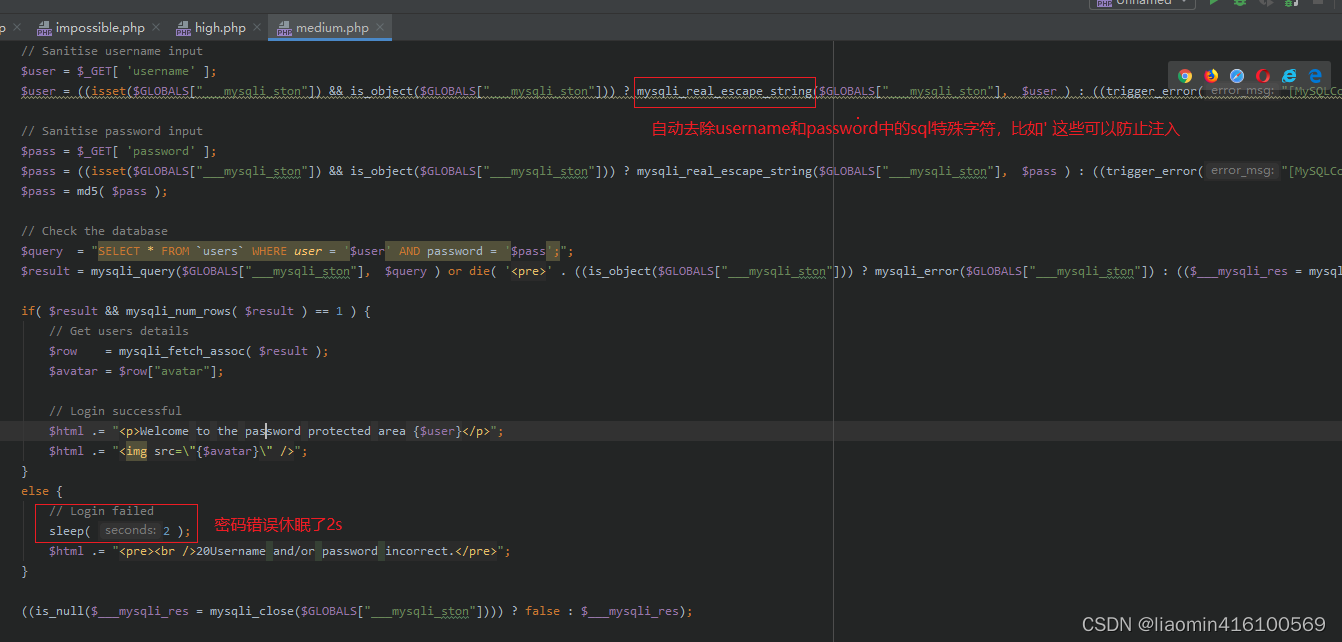Open preview in Edge browser
Screen dimensions: 1342x642
tap(1315, 75)
